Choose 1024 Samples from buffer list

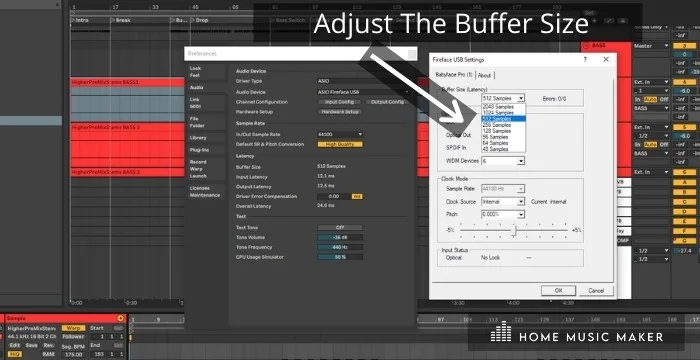tap(504, 113)
